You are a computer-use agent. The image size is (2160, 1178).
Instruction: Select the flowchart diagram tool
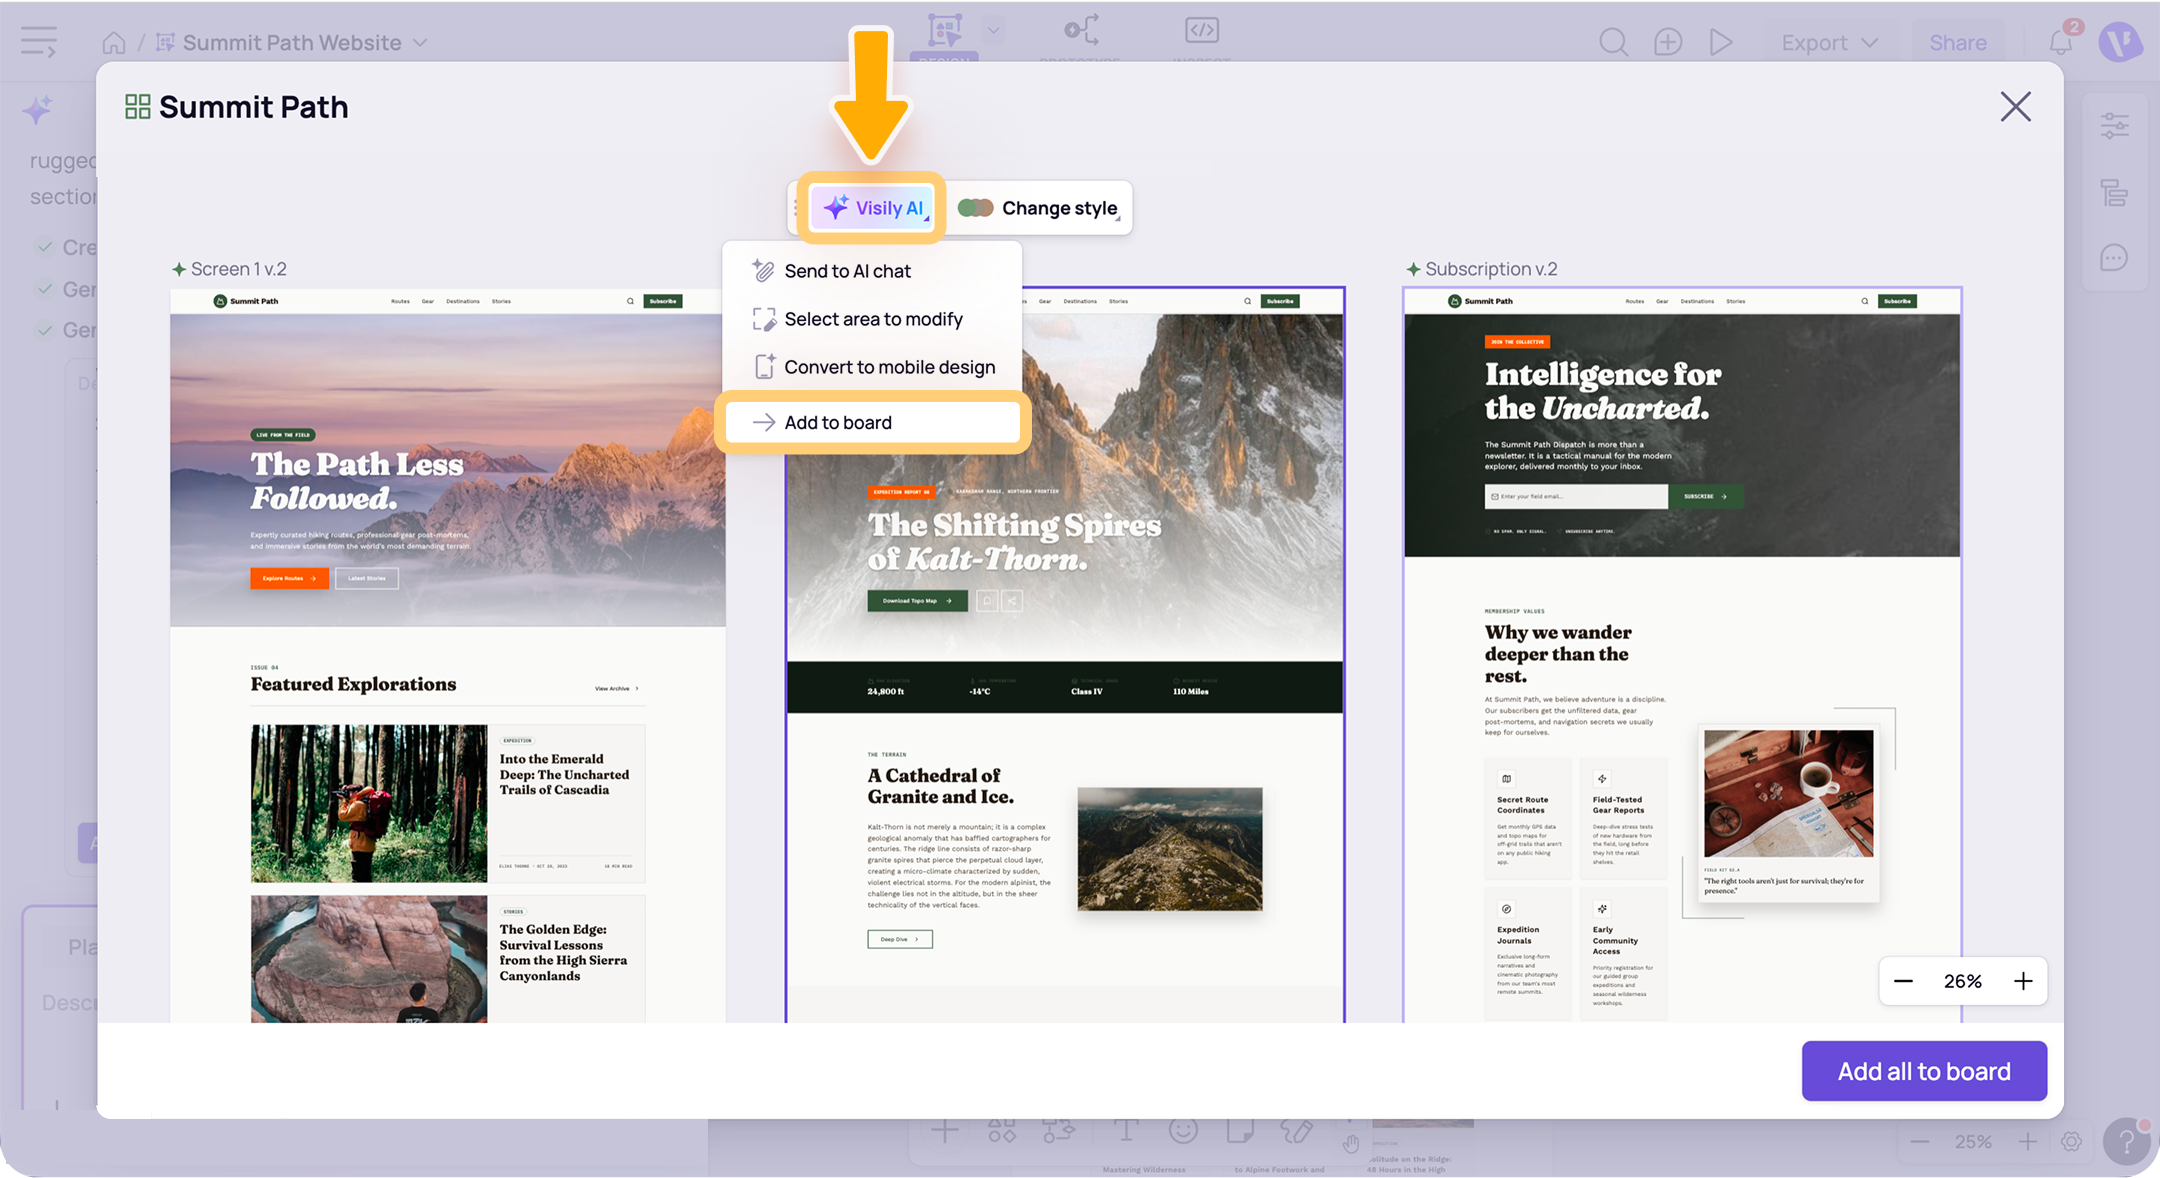[x=1059, y=1131]
